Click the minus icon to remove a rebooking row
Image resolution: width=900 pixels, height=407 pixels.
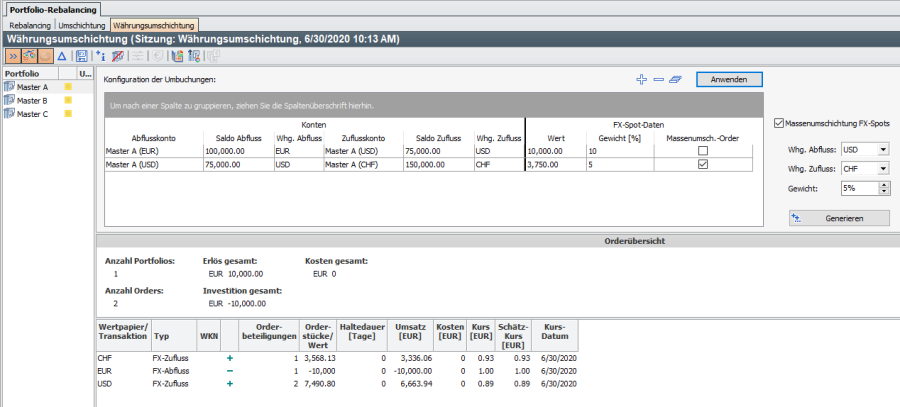(x=658, y=79)
